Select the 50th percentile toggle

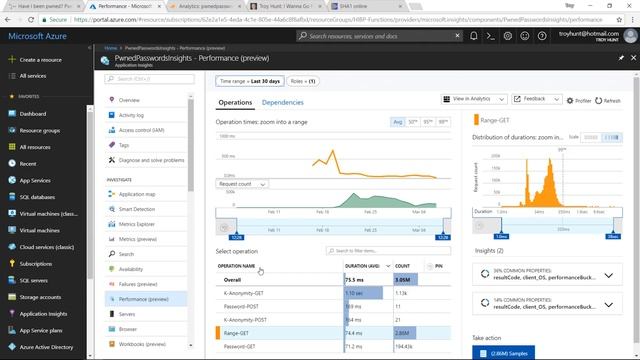413,122
